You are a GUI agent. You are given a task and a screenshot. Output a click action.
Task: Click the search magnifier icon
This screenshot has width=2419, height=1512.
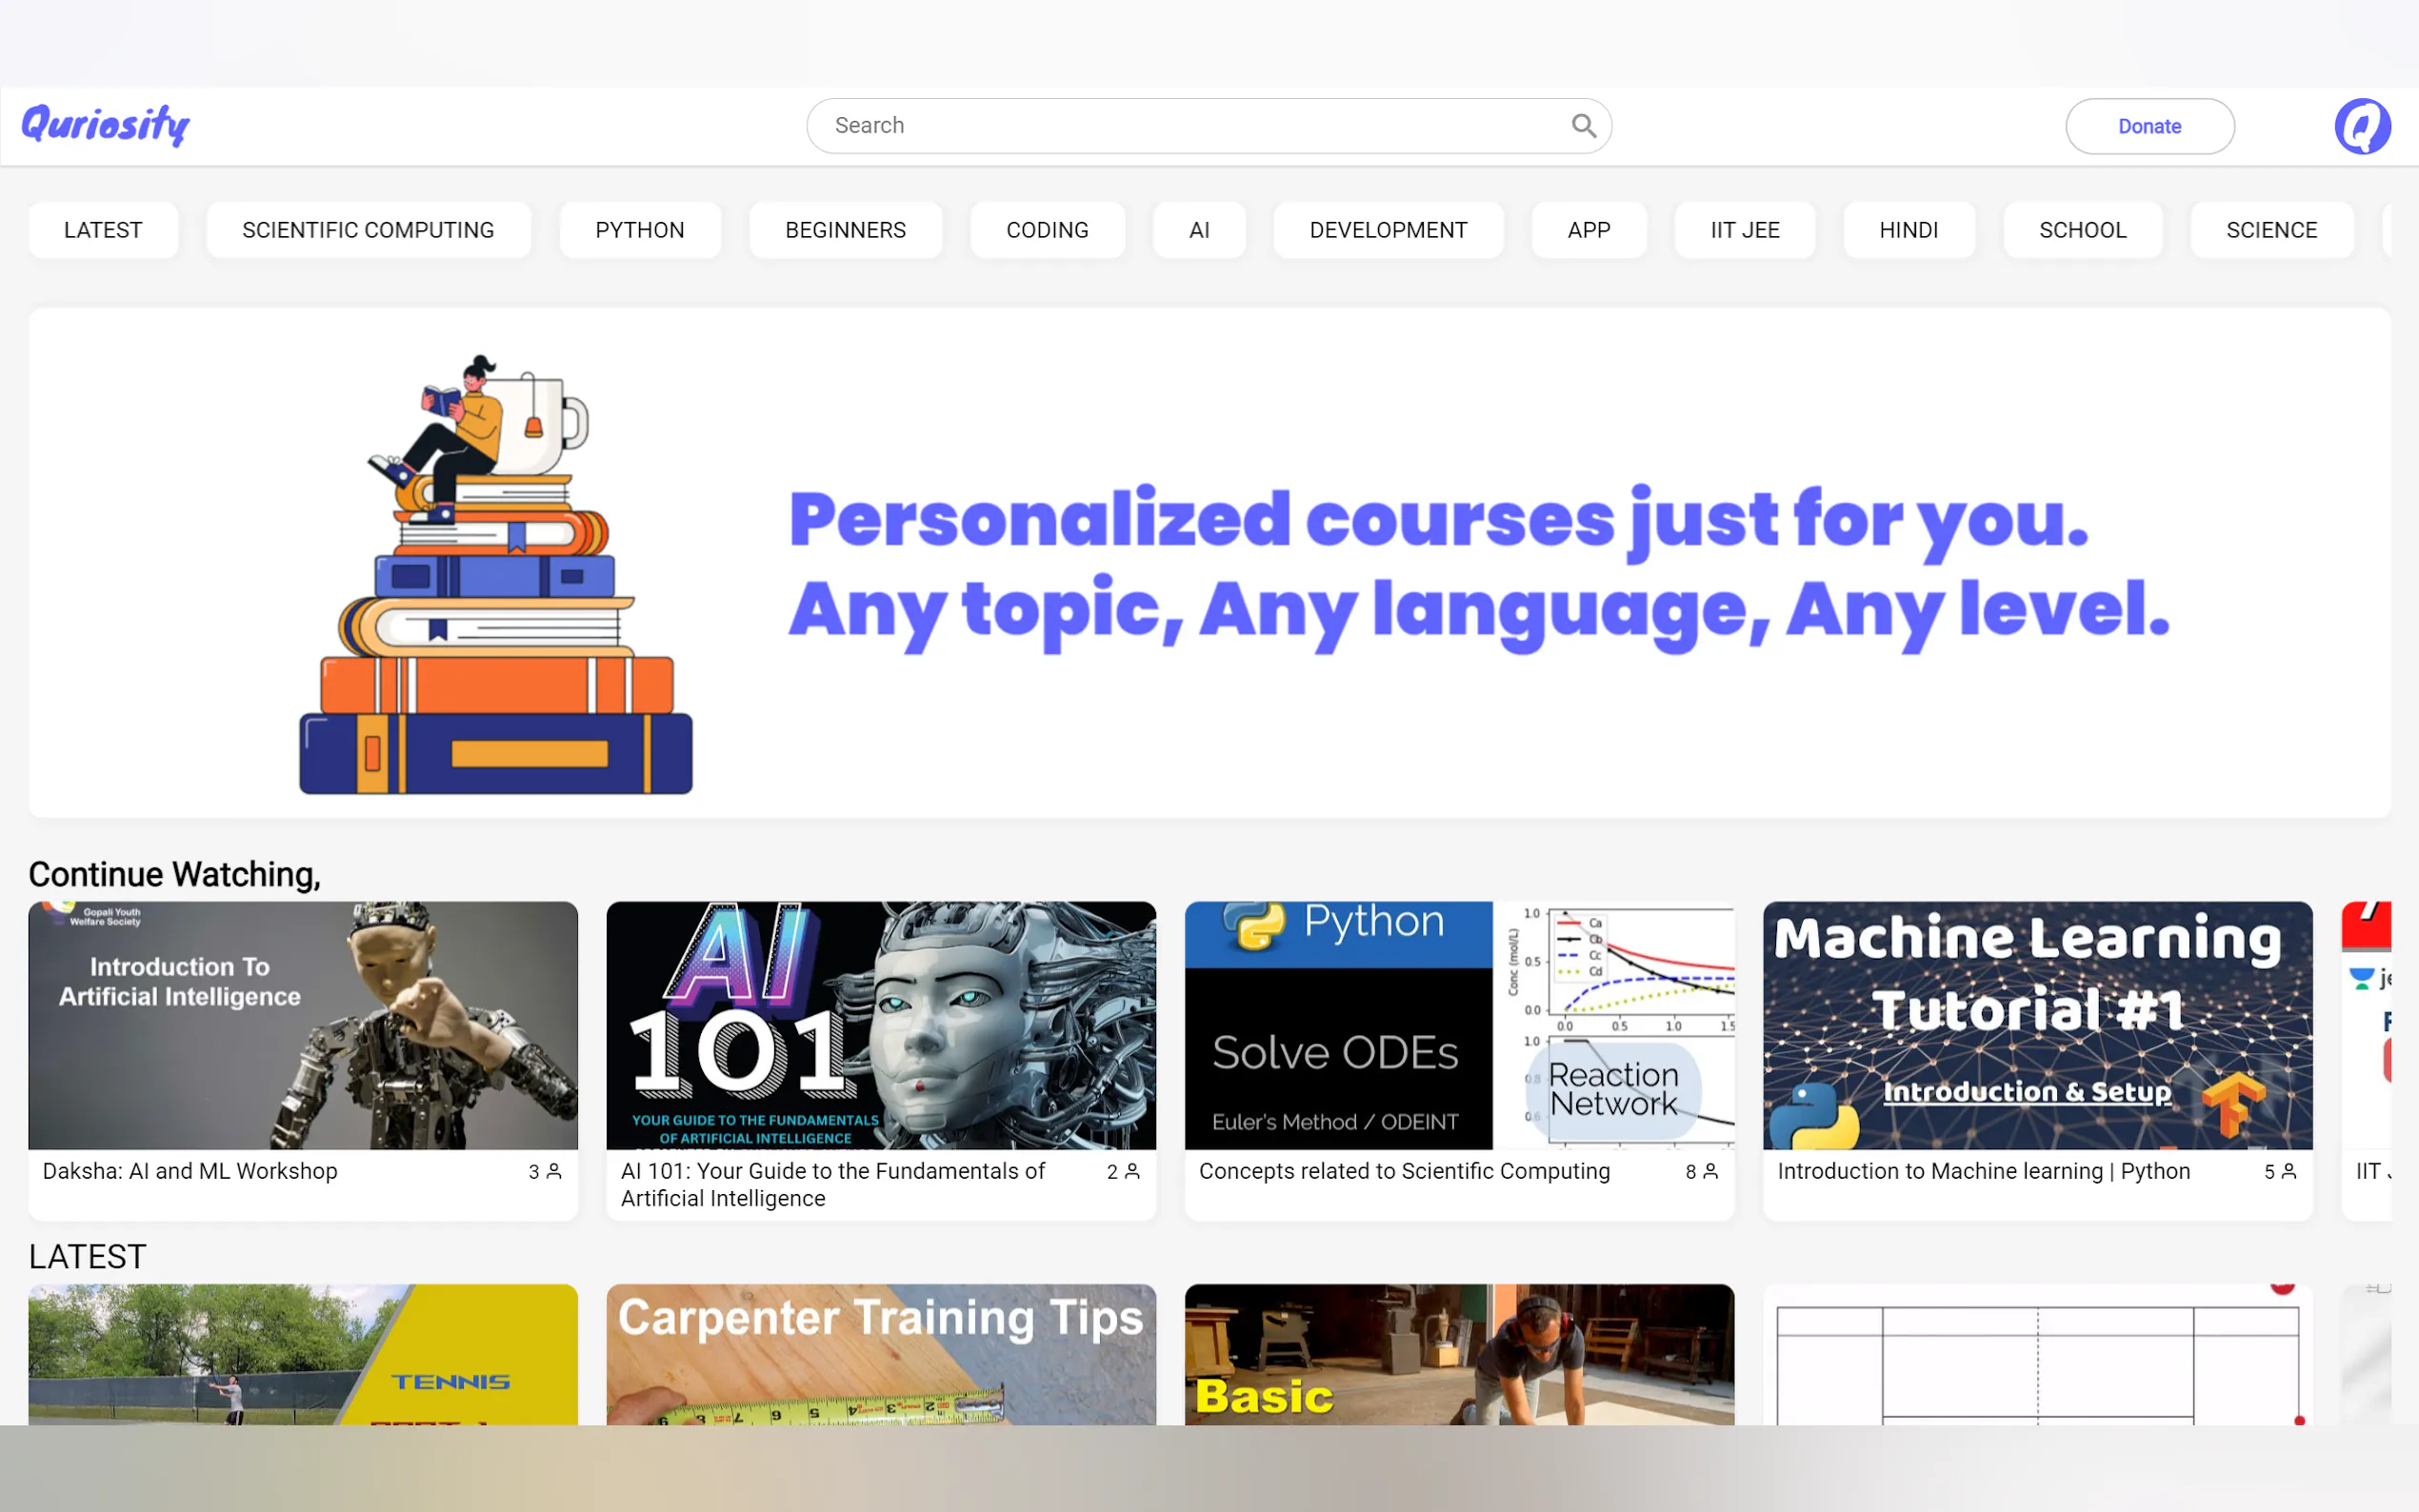tap(1583, 126)
